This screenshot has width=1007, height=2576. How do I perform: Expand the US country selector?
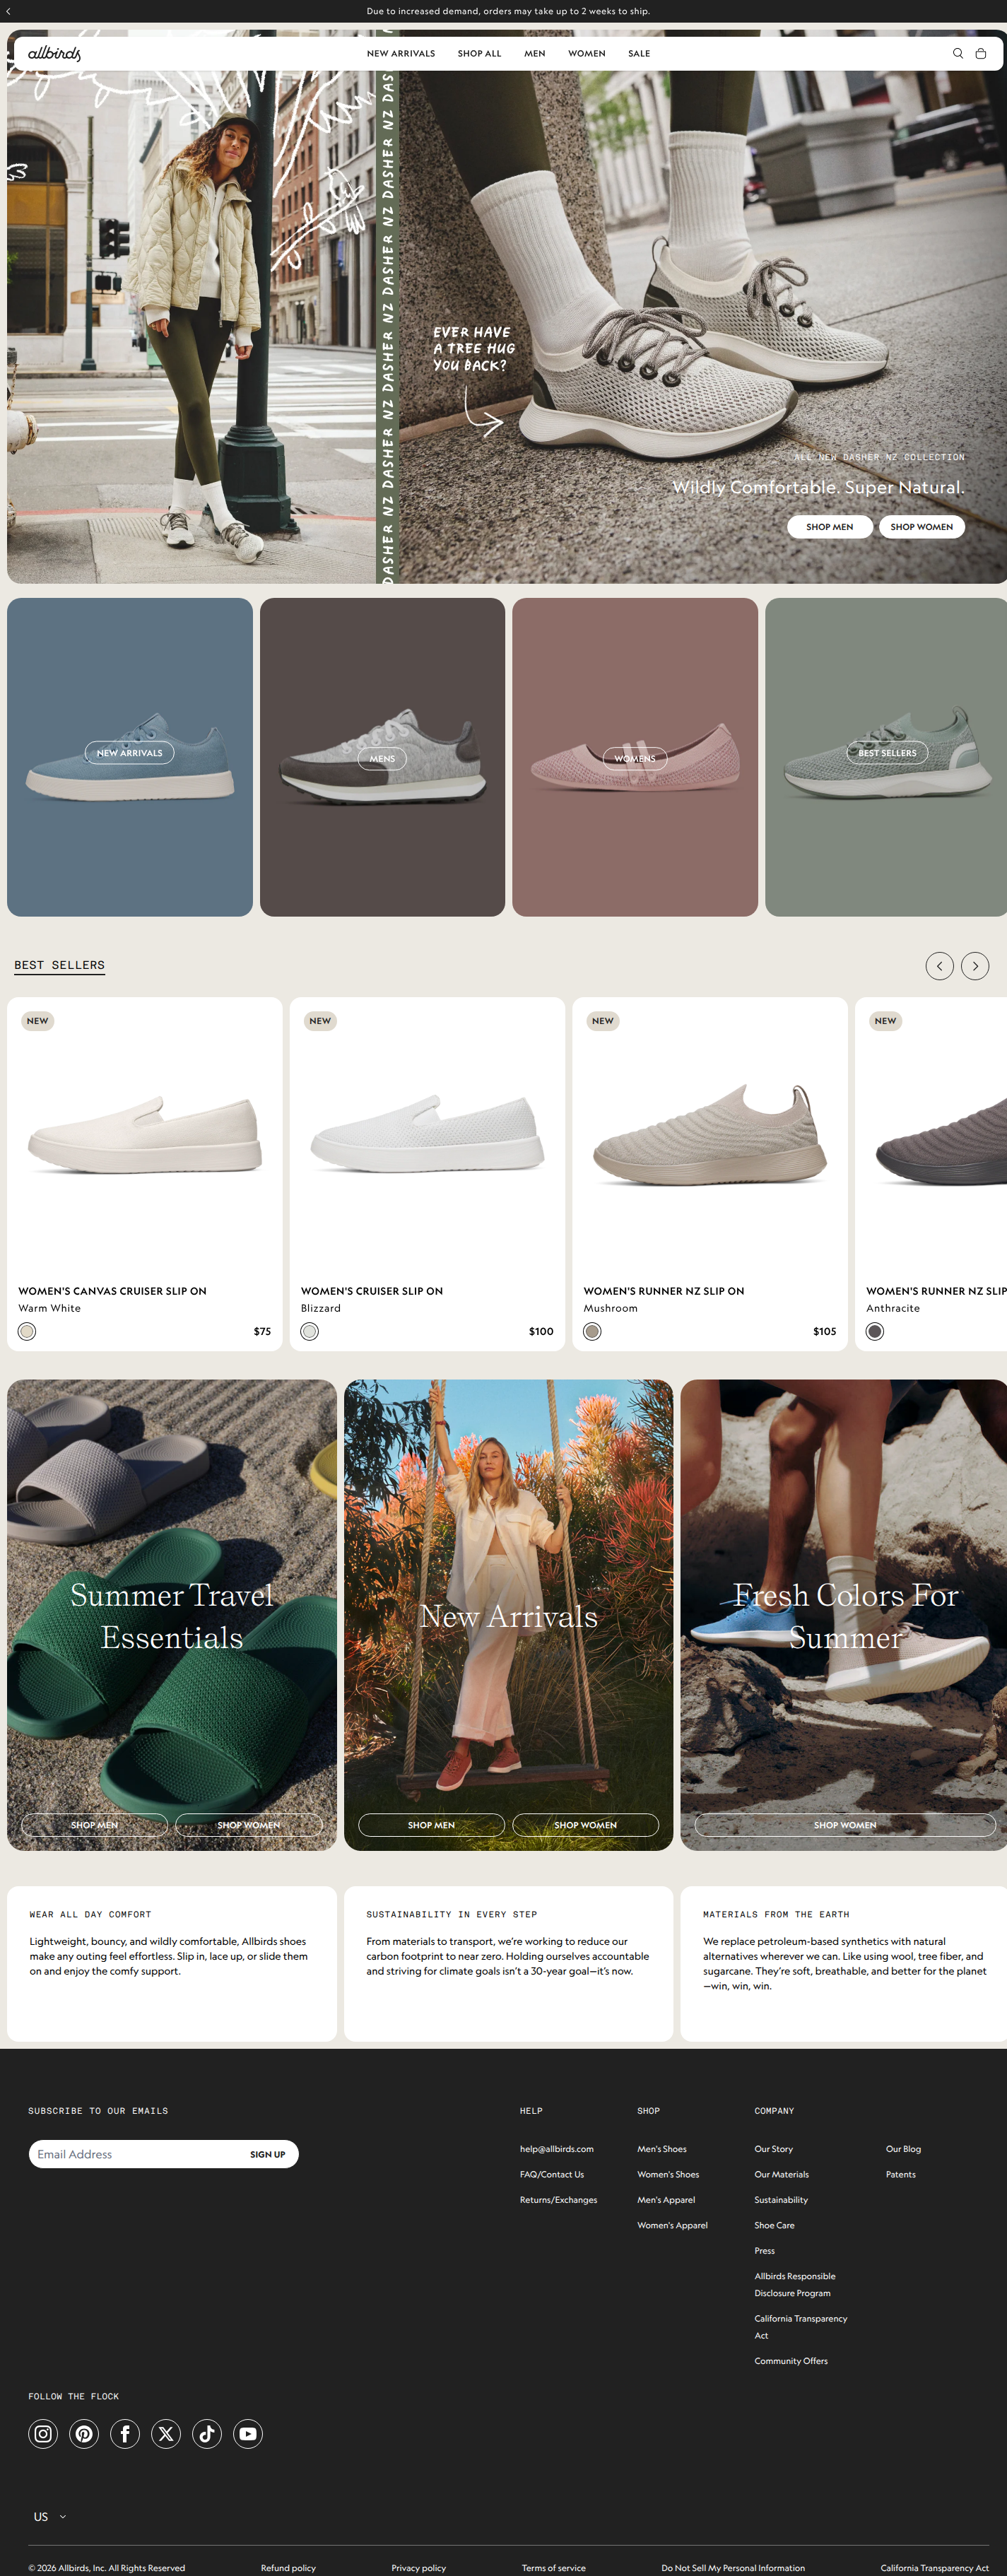(50, 2516)
